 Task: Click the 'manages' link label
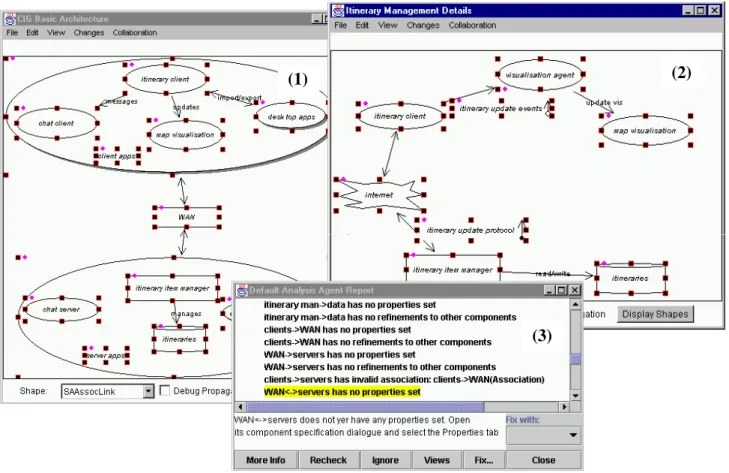point(186,314)
